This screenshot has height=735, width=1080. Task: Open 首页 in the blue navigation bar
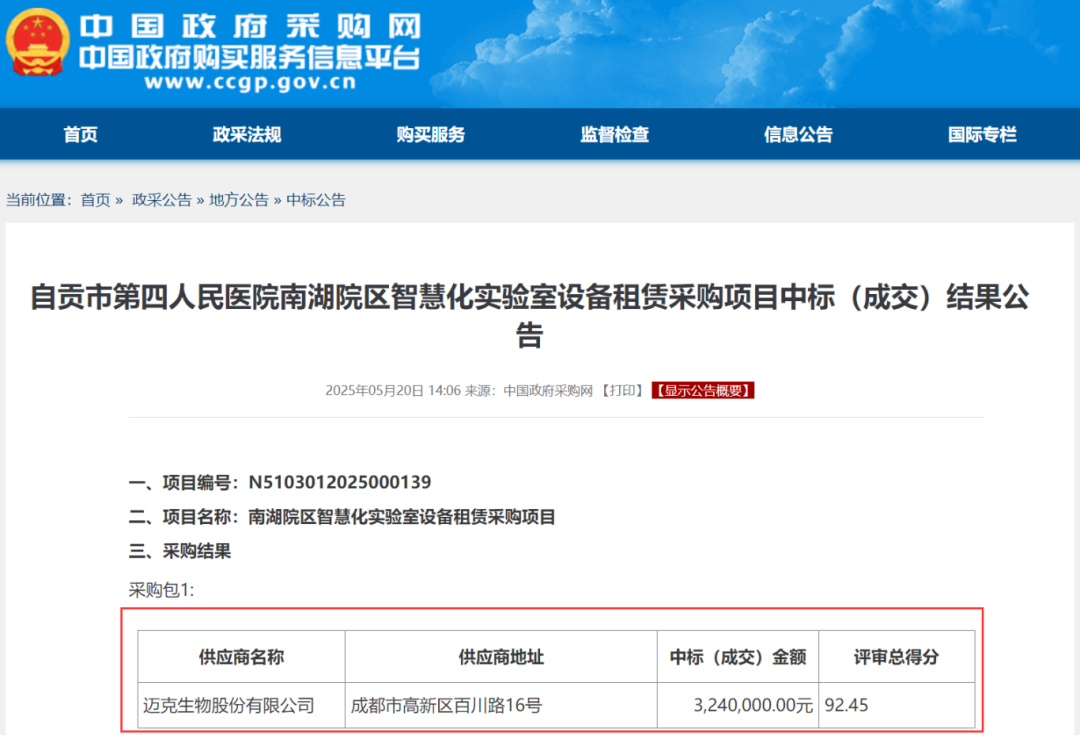pos(80,135)
